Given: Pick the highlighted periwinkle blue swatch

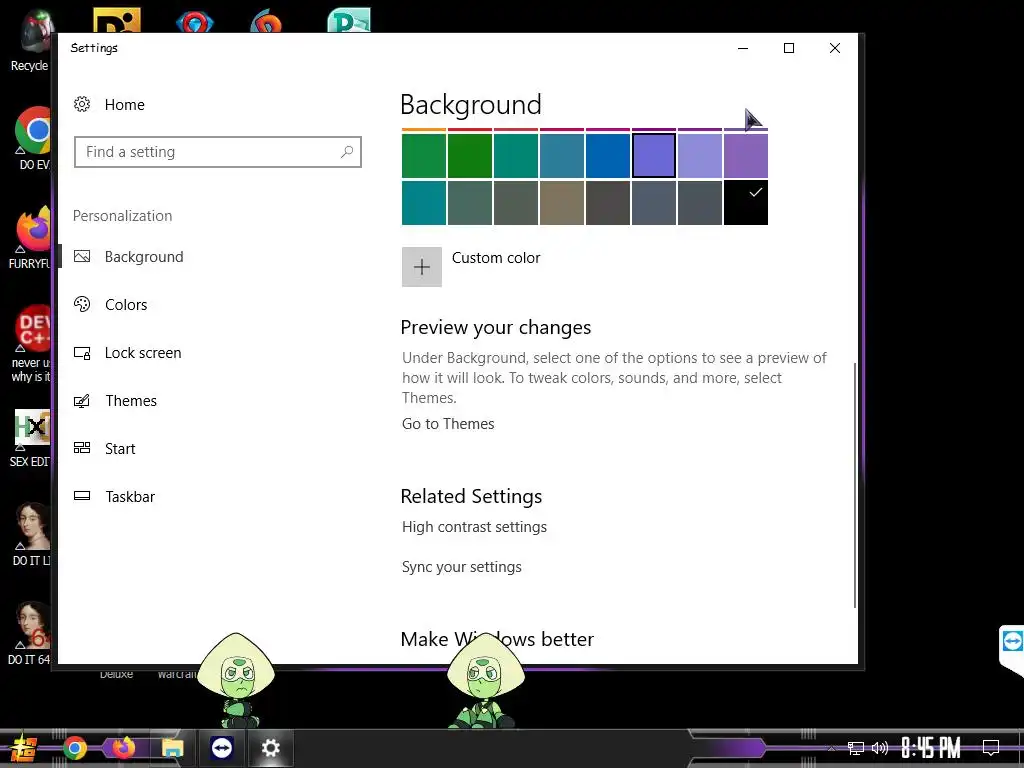Looking at the screenshot, I should coord(654,155).
